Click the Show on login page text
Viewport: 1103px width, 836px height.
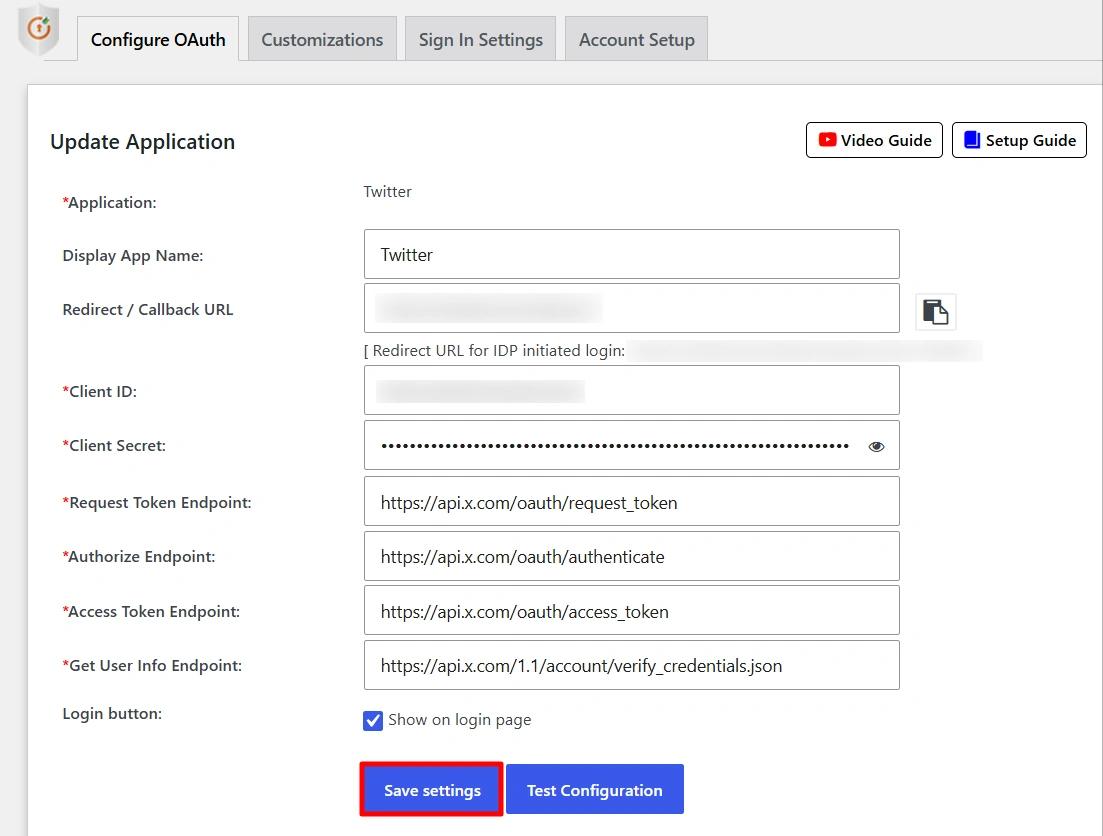(x=459, y=720)
